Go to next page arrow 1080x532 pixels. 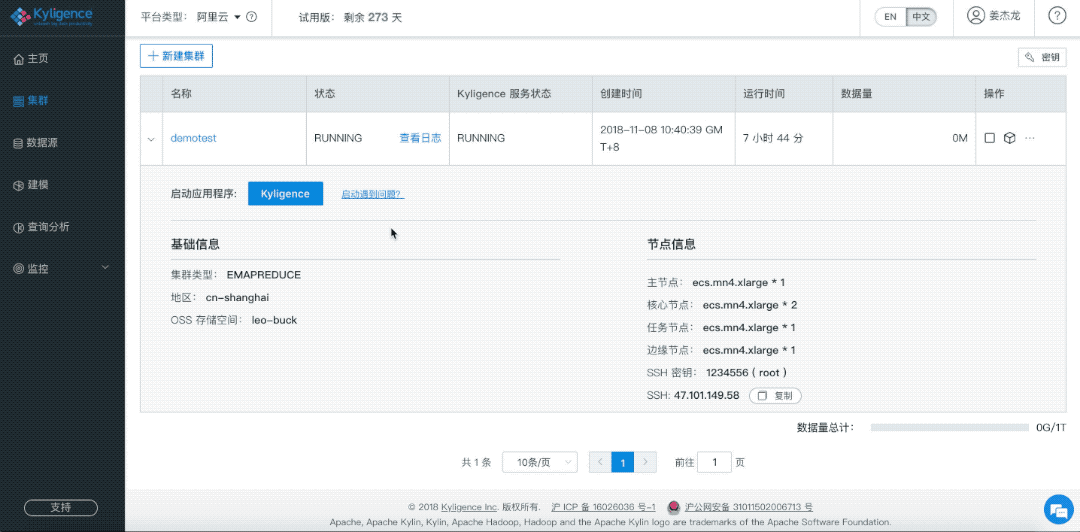tap(645, 462)
